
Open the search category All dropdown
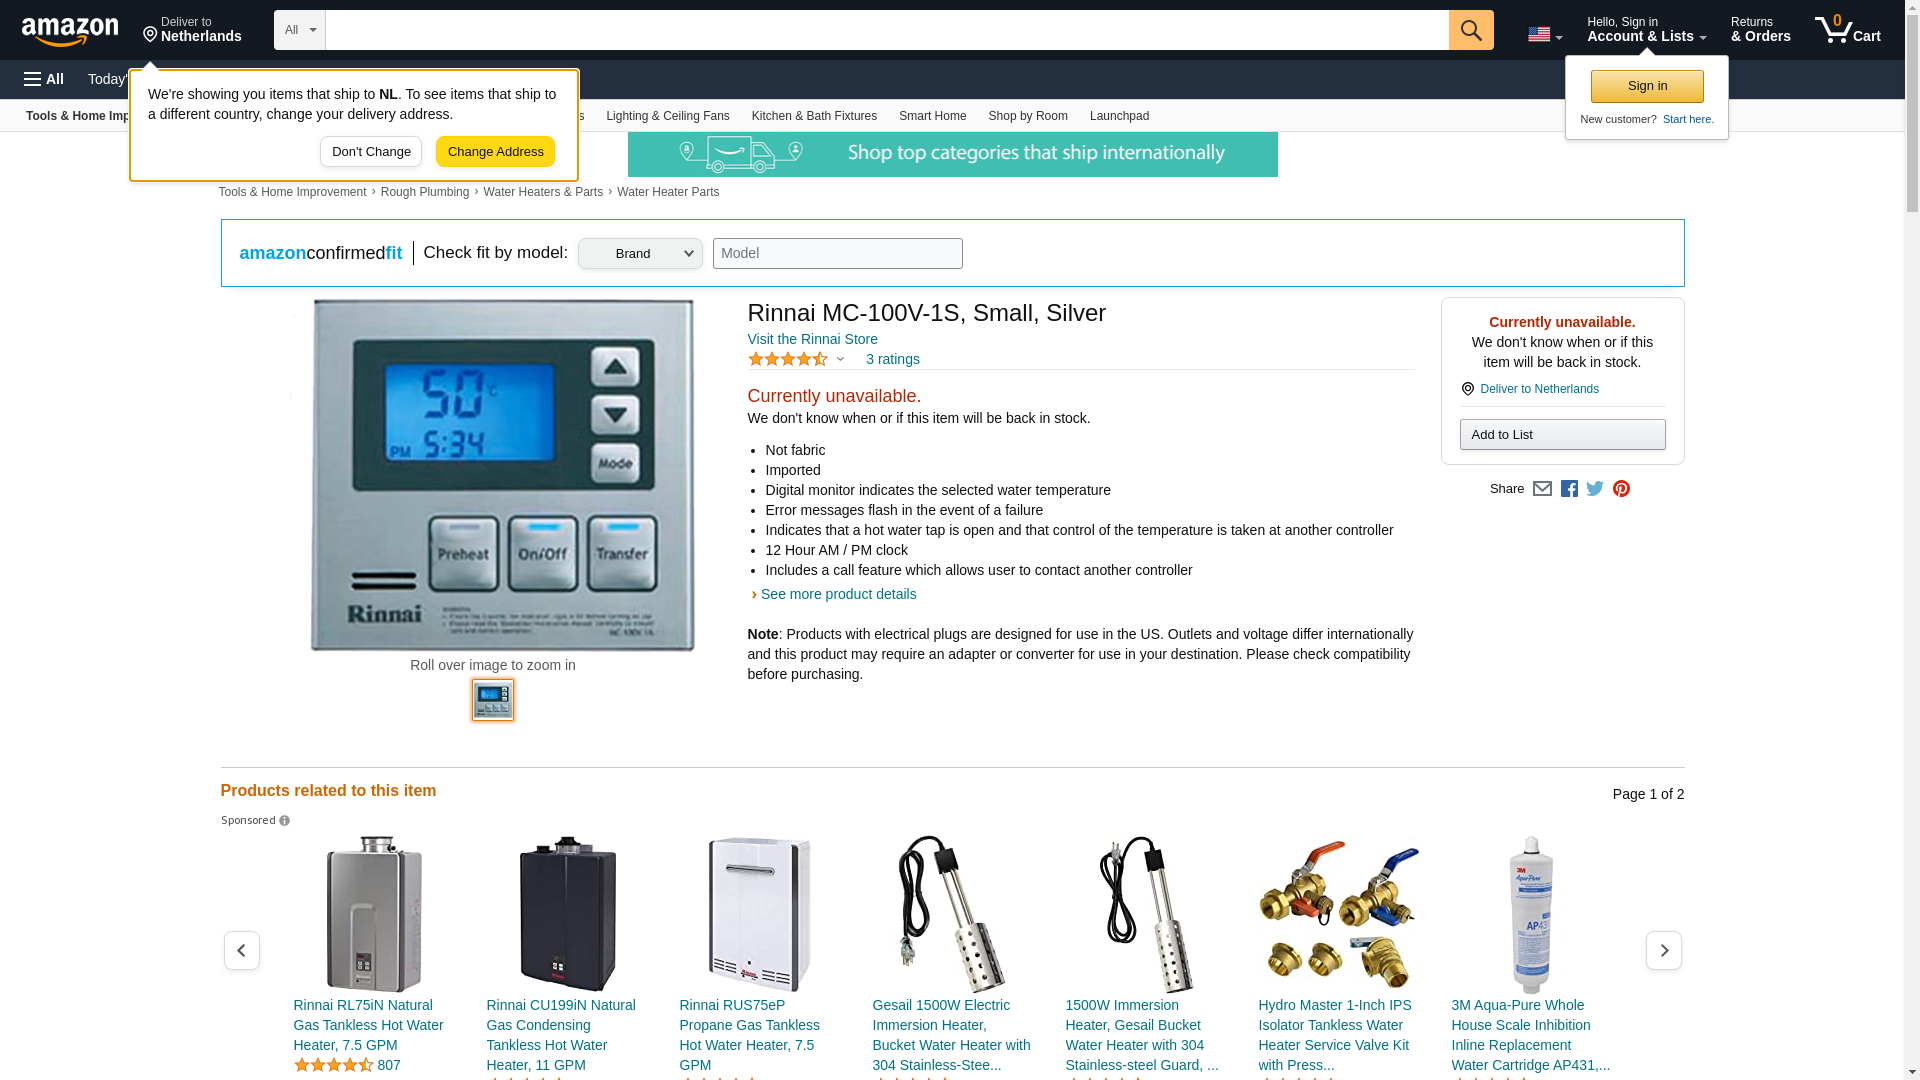point(300,30)
